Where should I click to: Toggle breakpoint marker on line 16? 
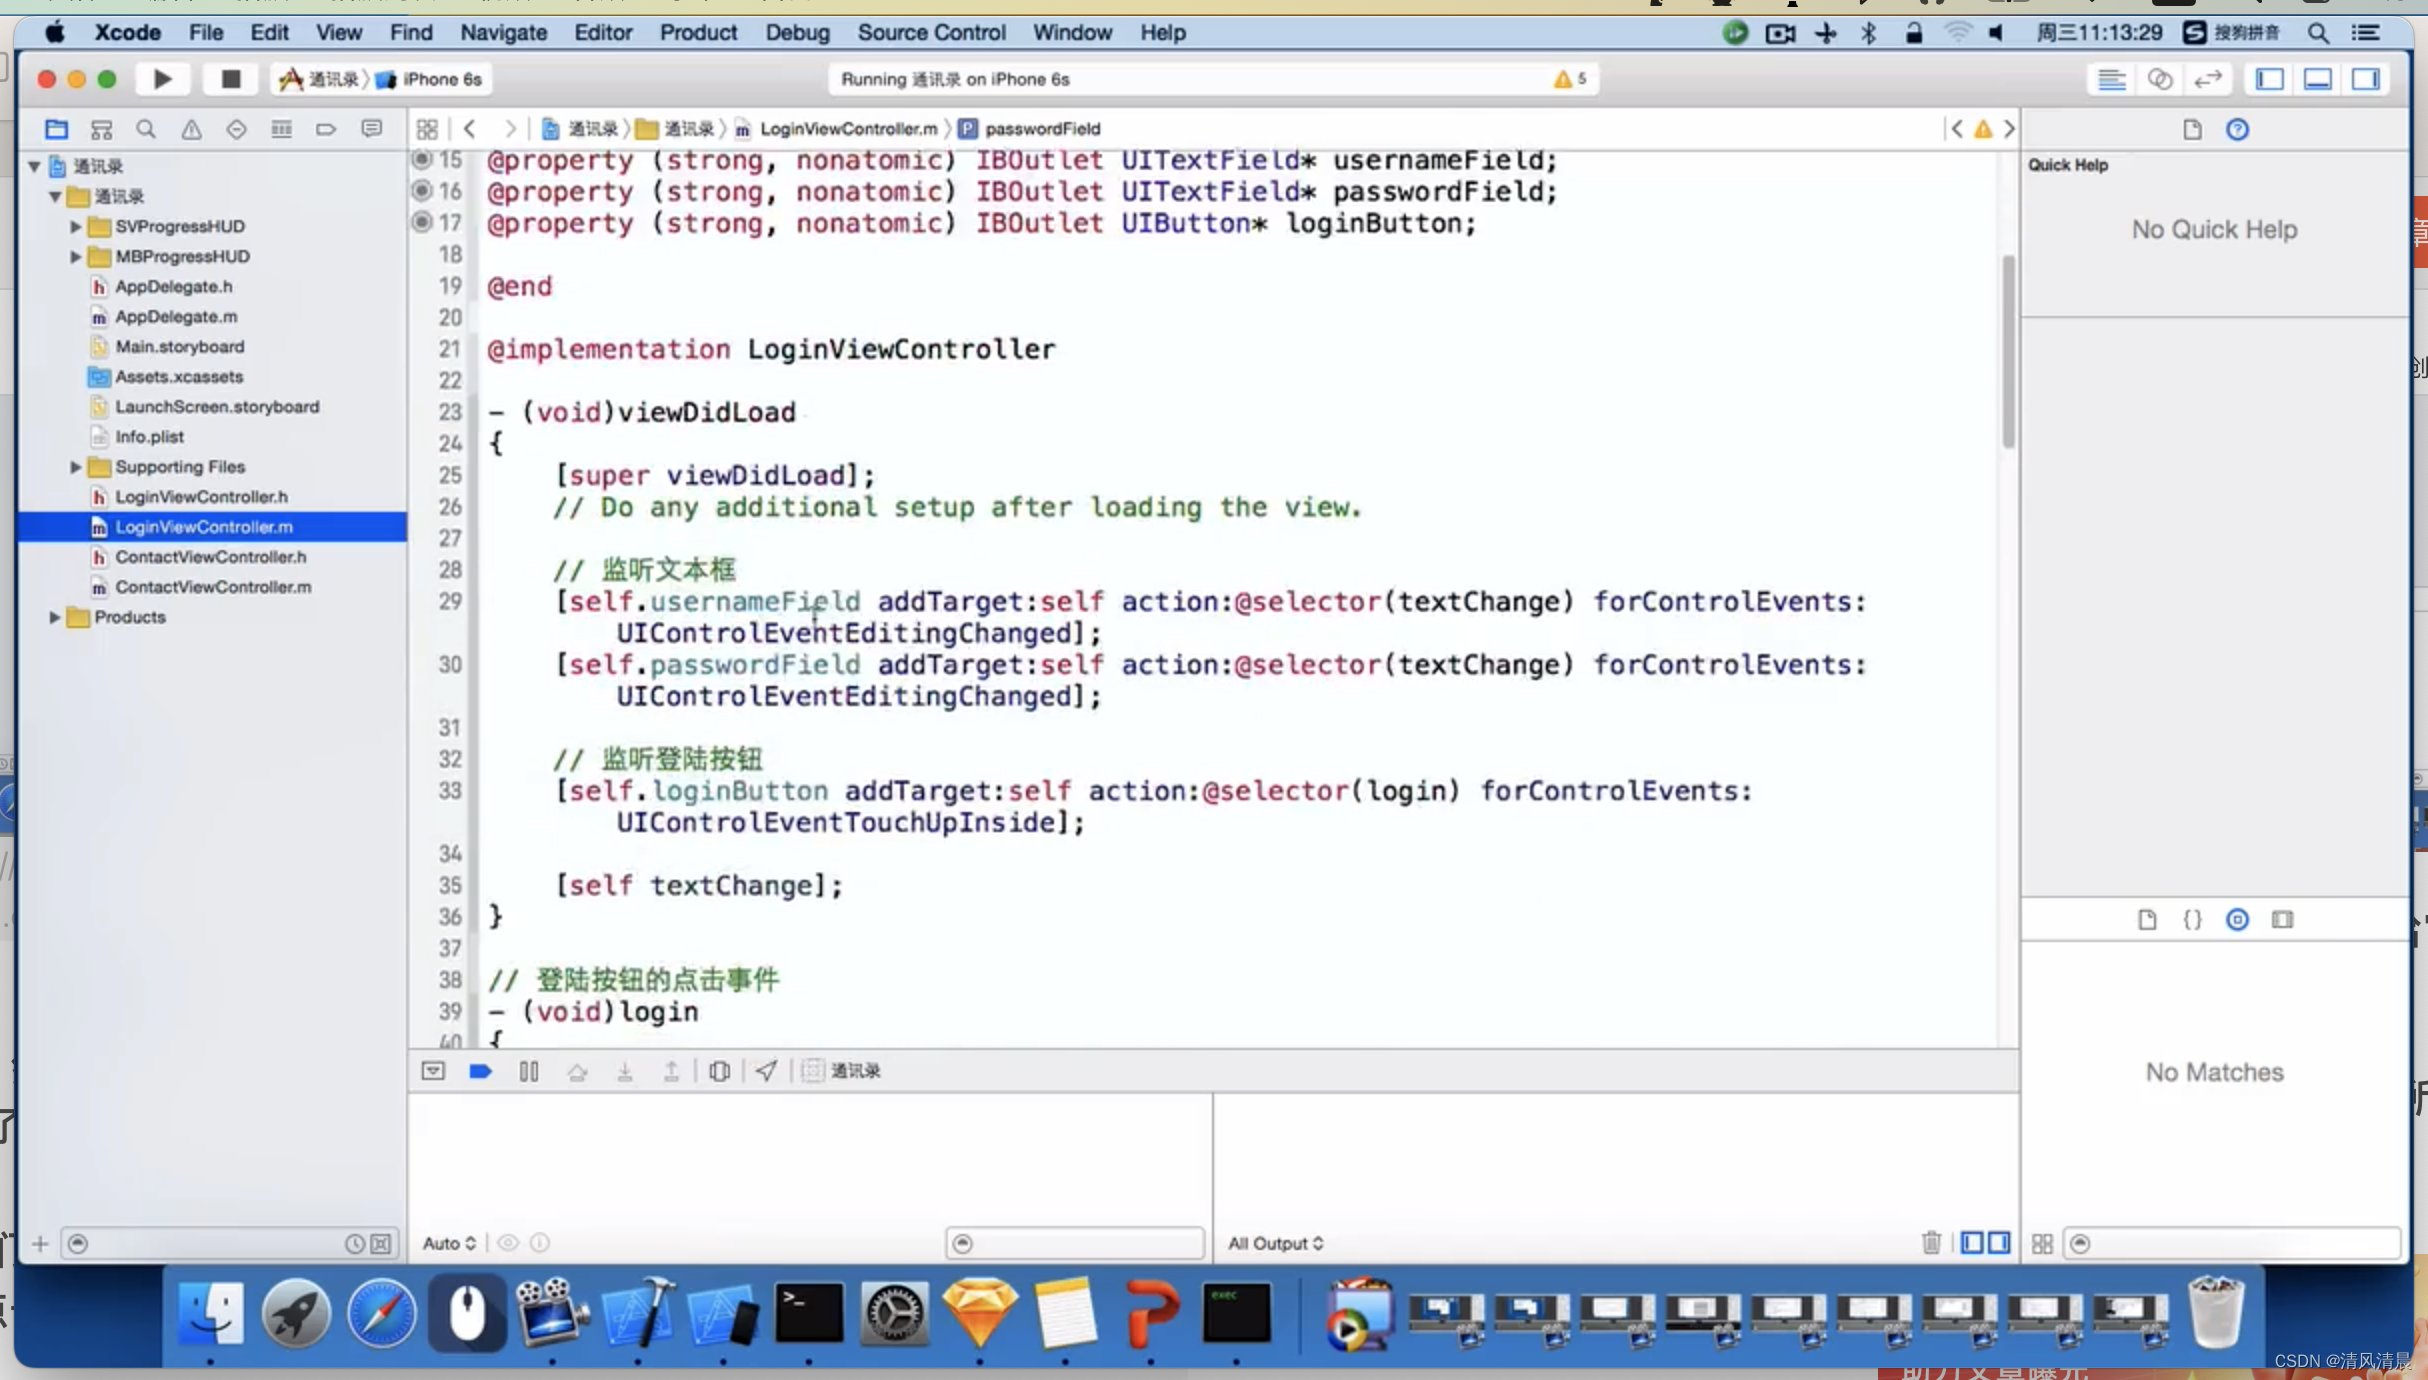click(423, 190)
